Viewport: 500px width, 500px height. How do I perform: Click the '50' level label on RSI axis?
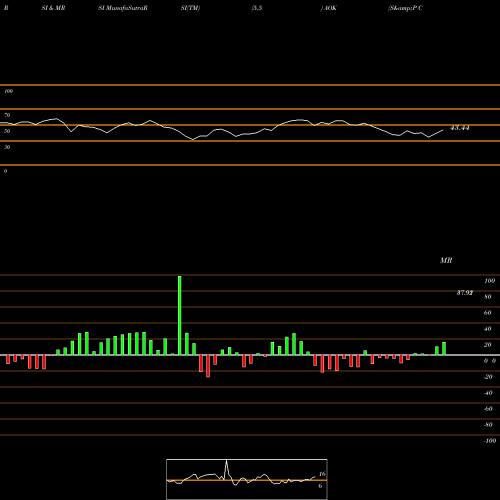pos(7,131)
